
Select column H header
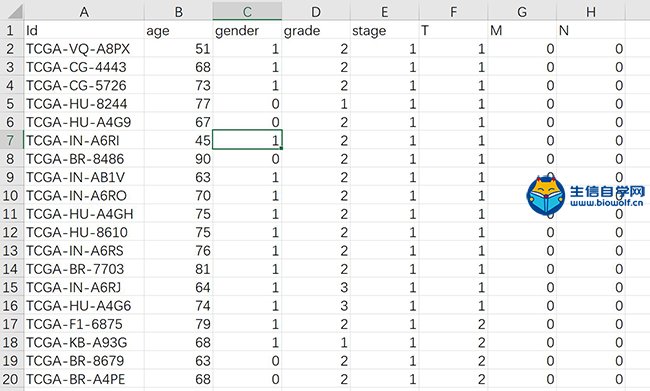[591, 12]
